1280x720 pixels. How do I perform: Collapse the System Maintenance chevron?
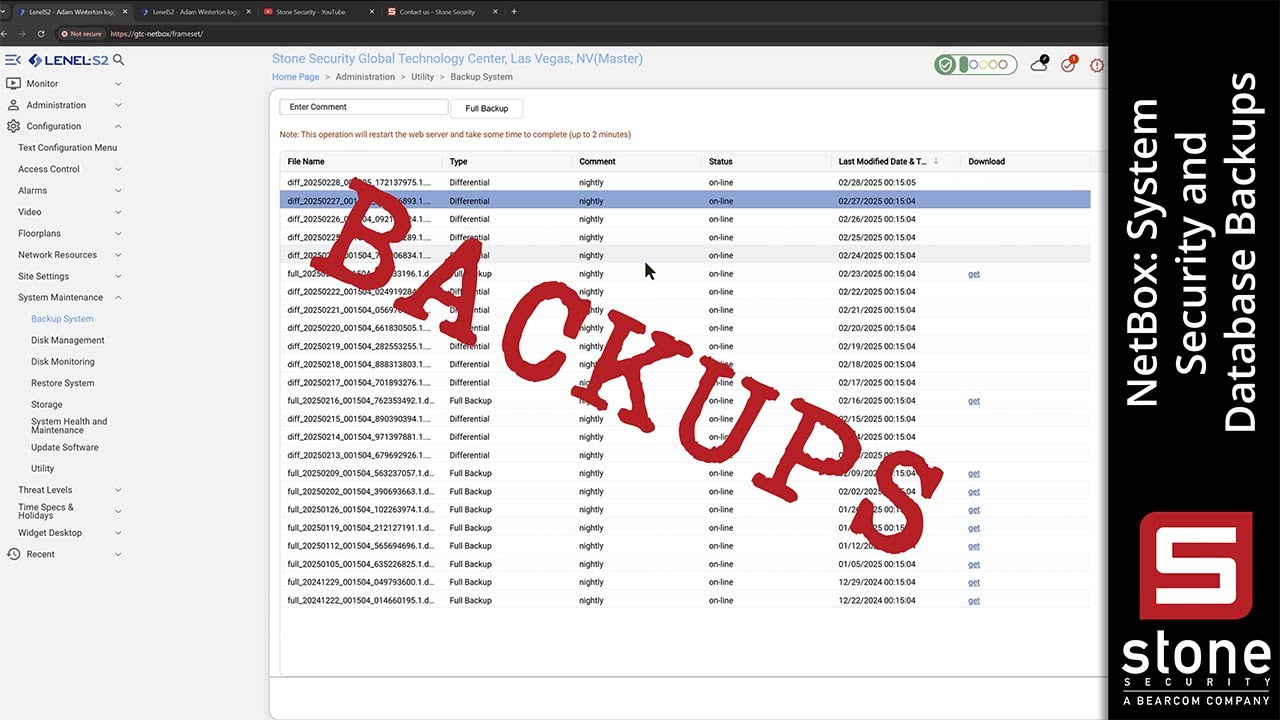(x=118, y=298)
